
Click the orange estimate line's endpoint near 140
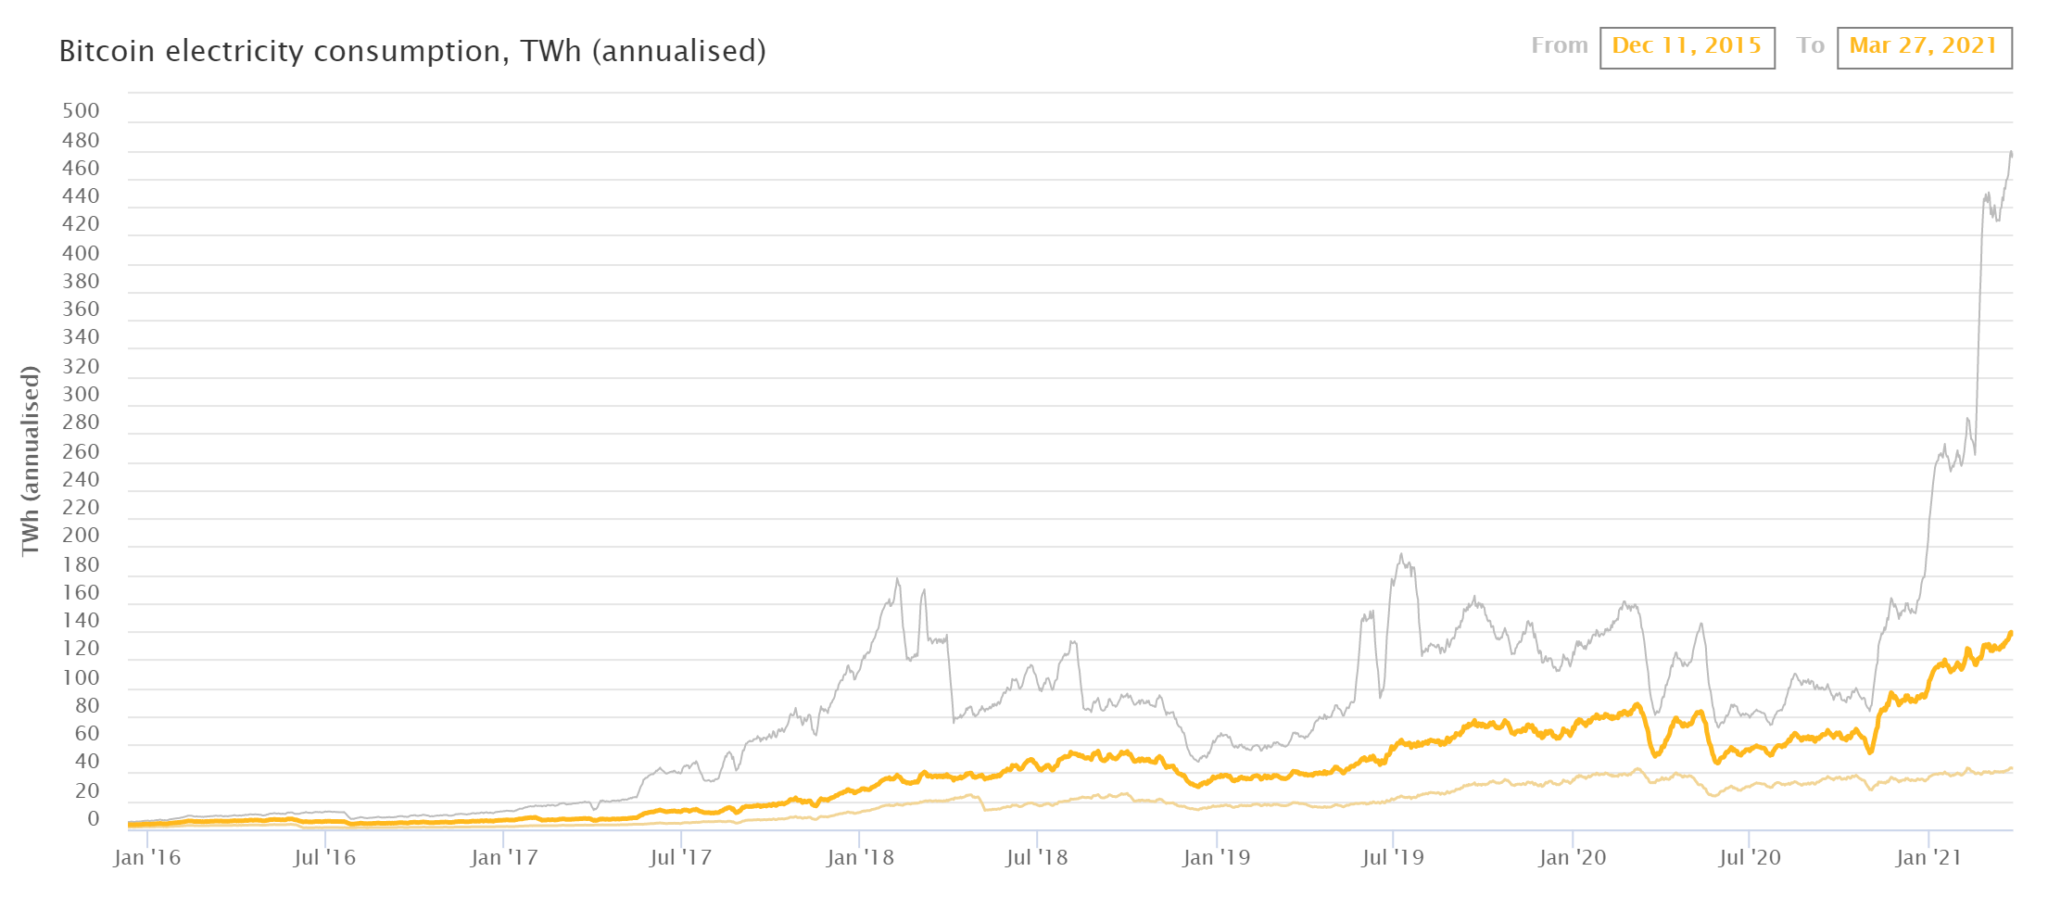tap(2011, 632)
